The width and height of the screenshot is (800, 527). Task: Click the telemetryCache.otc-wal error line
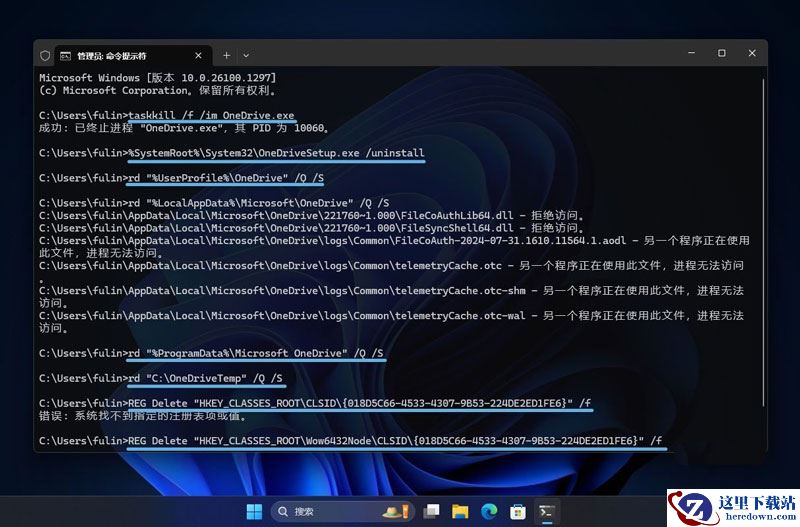(391, 321)
